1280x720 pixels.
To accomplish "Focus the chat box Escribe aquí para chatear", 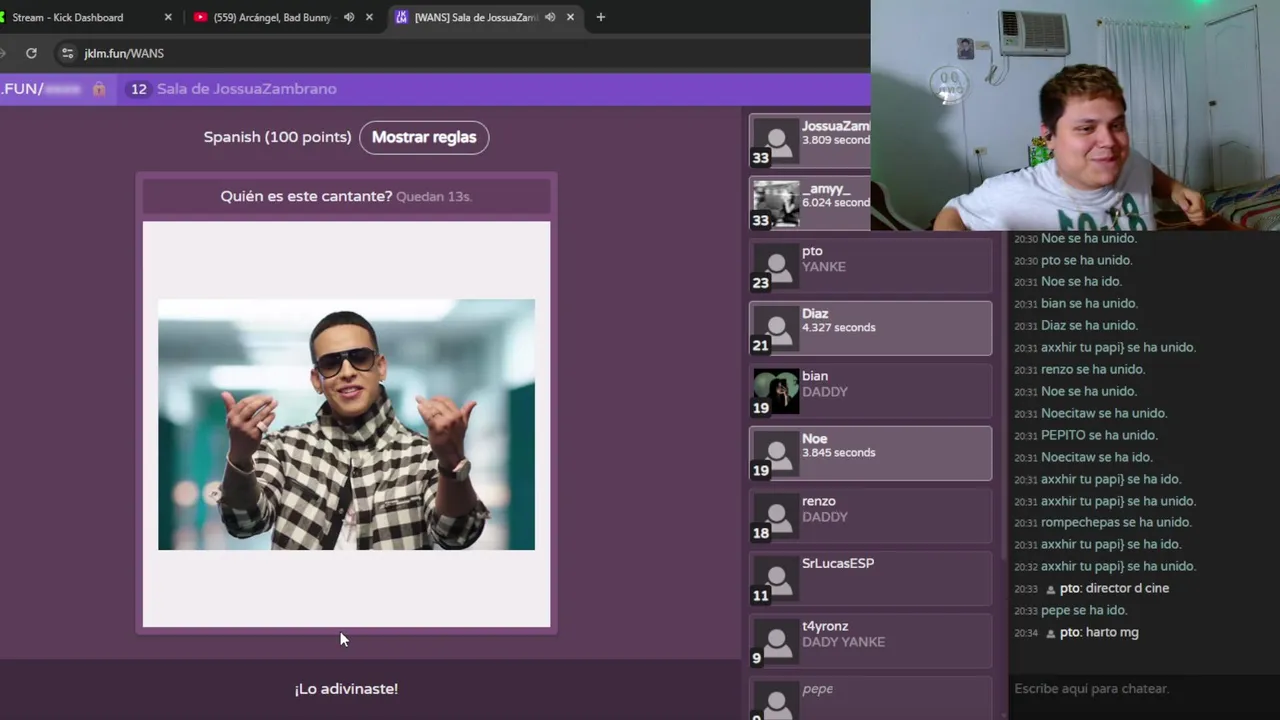I will pyautogui.click(x=1144, y=689).
